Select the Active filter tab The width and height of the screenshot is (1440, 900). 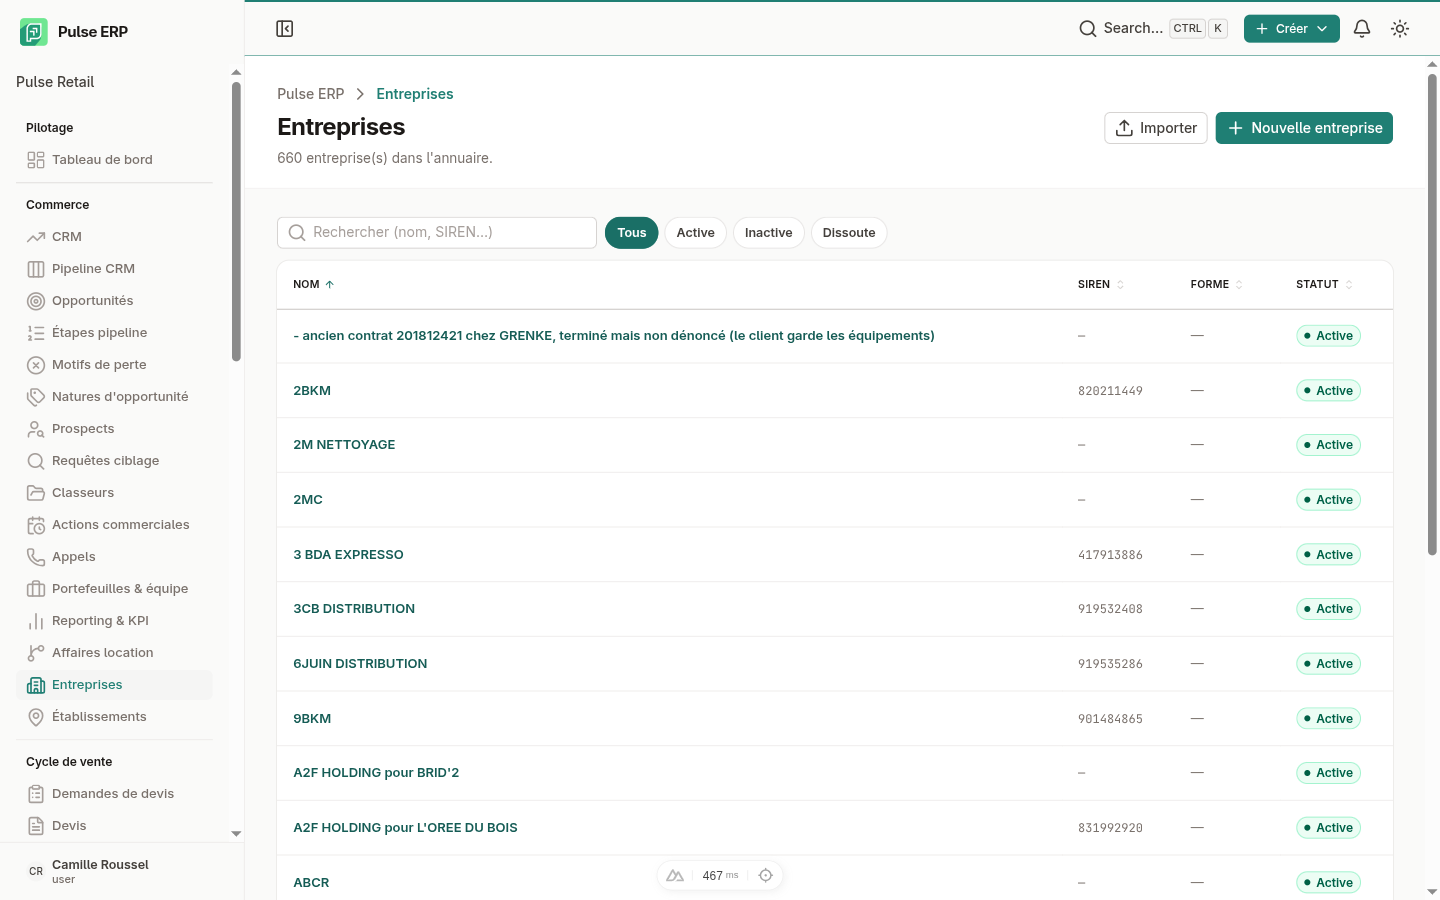tap(695, 233)
